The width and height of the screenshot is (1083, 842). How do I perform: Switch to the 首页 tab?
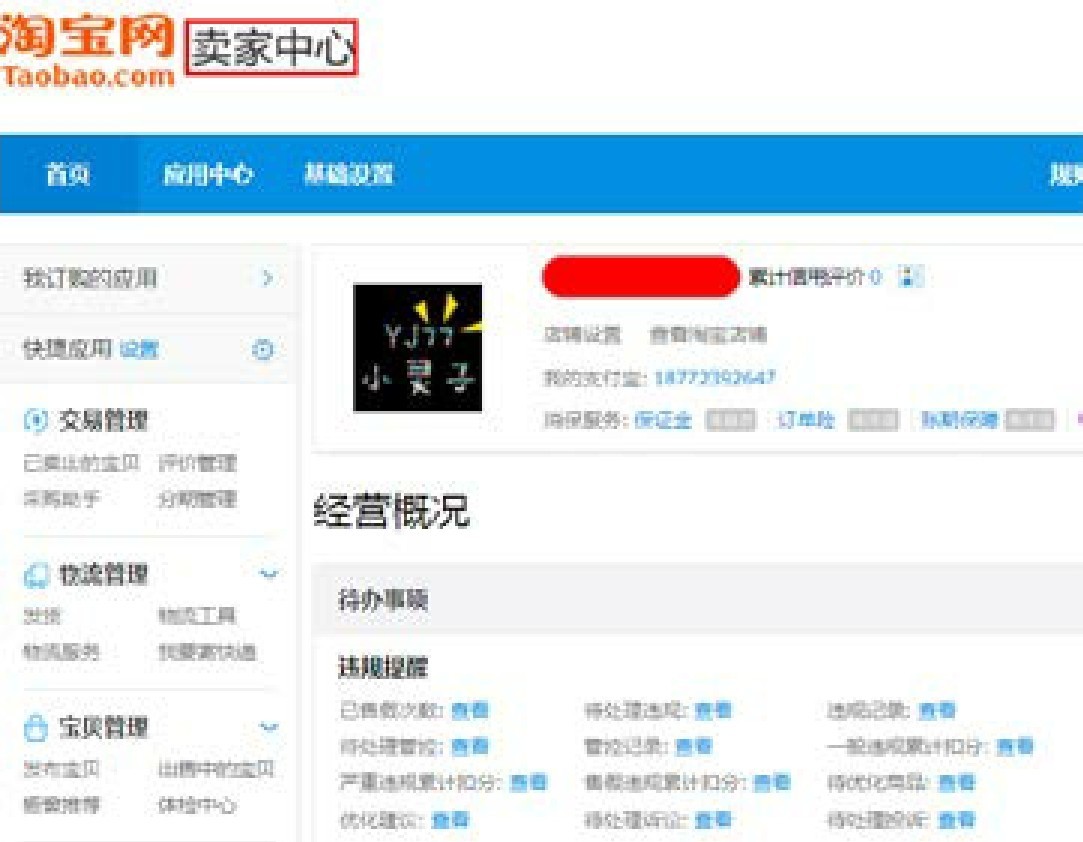tap(68, 175)
